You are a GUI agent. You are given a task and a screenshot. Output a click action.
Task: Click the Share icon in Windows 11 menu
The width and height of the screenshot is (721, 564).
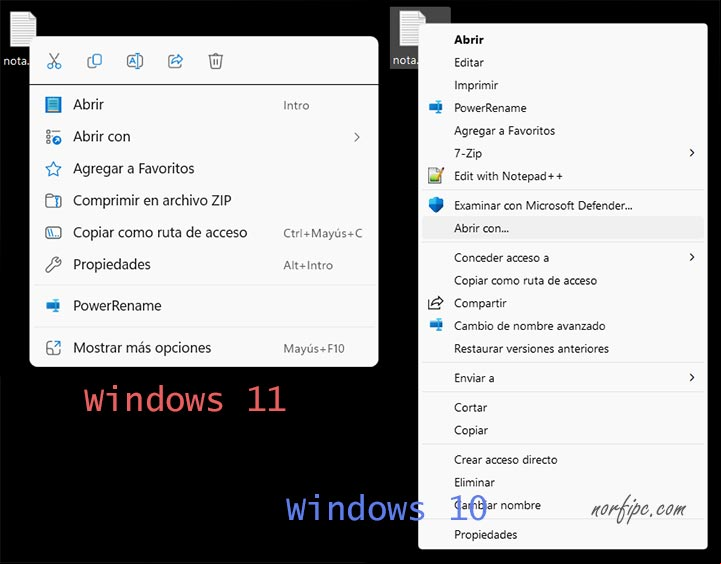175,61
